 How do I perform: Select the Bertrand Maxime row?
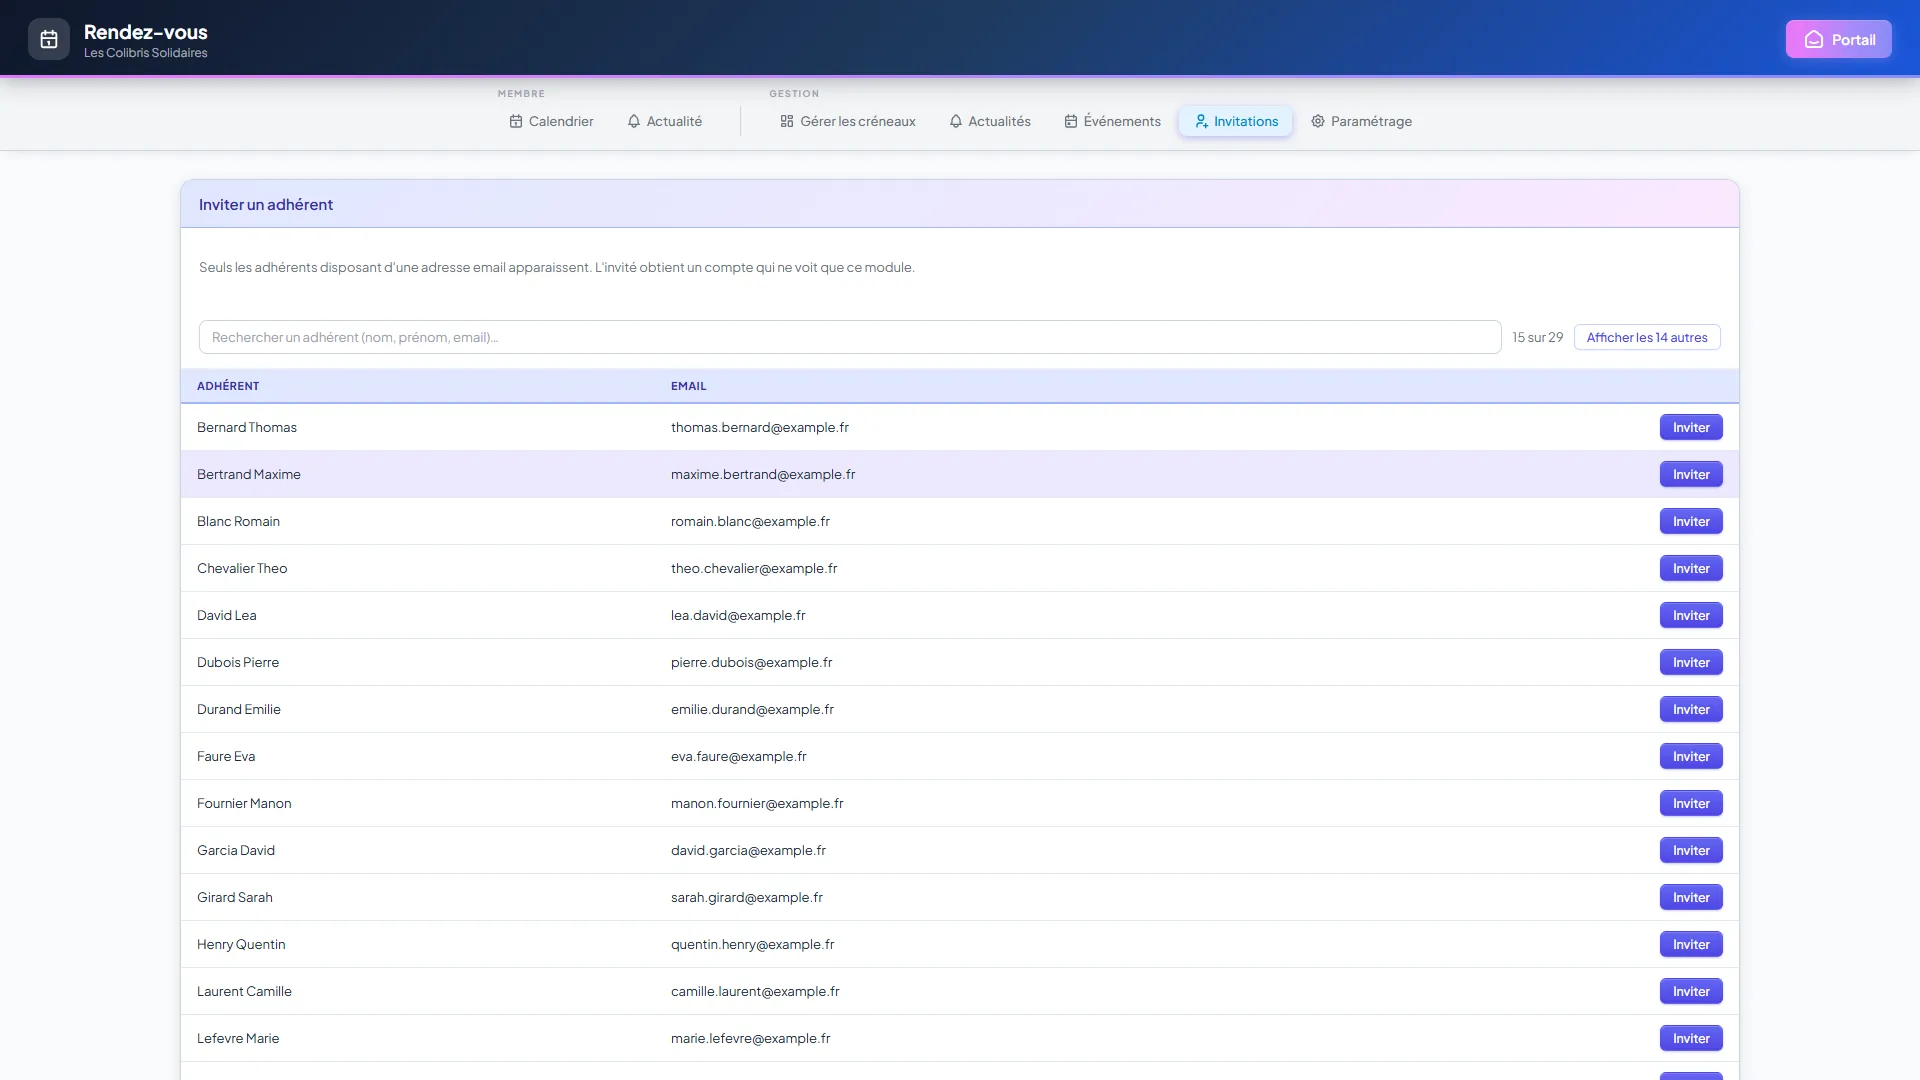pyautogui.click(x=960, y=474)
